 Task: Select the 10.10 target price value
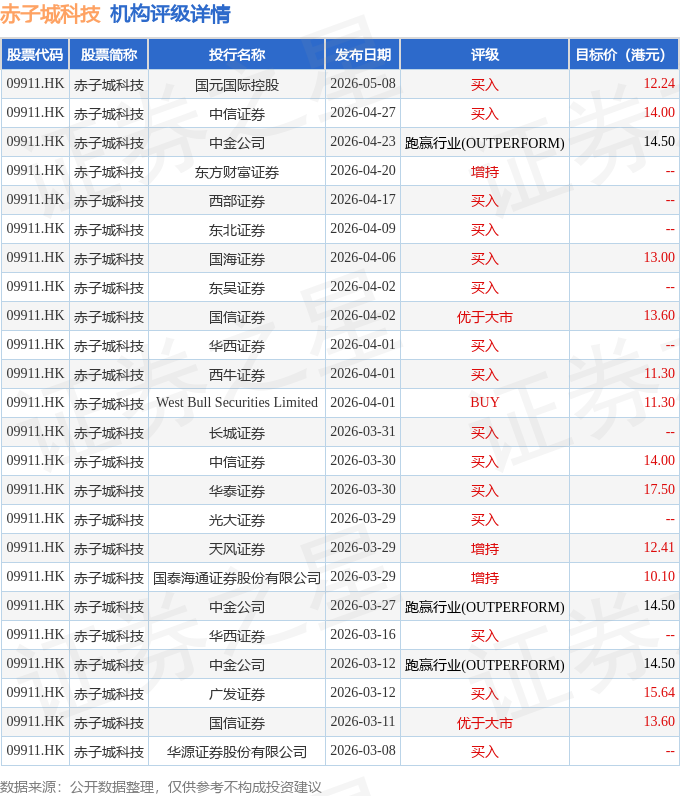[659, 576]
